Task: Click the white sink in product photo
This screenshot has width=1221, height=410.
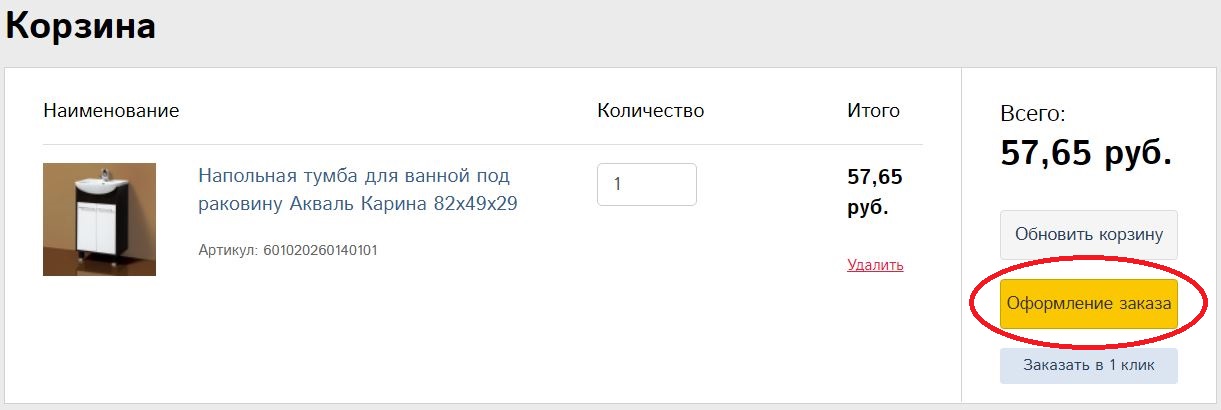Action: coord(100,187)
